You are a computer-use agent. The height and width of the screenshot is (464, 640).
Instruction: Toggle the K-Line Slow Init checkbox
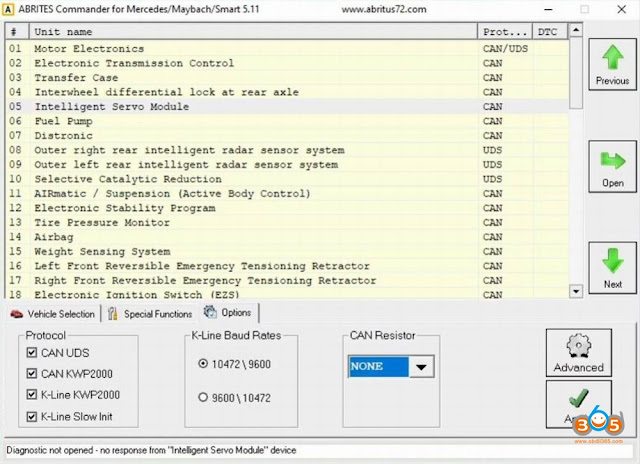31,417
